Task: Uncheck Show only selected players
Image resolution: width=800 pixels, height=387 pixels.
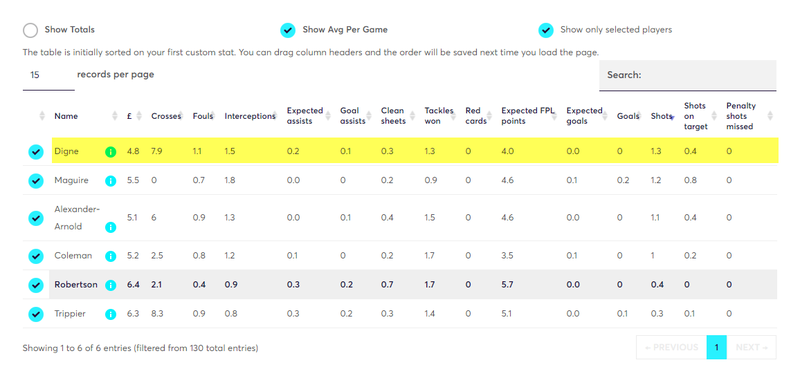Action: (x=546, y=30)
